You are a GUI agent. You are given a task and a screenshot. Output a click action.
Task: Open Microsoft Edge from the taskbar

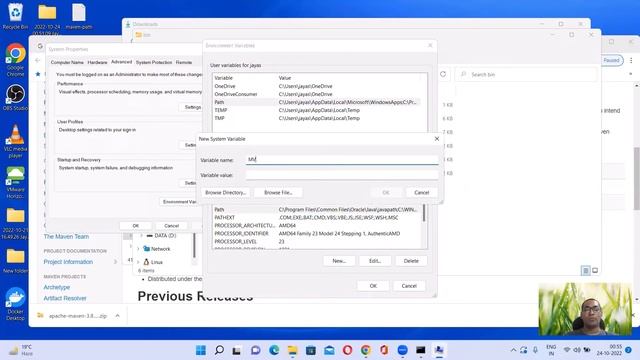(x=274, y=350)
